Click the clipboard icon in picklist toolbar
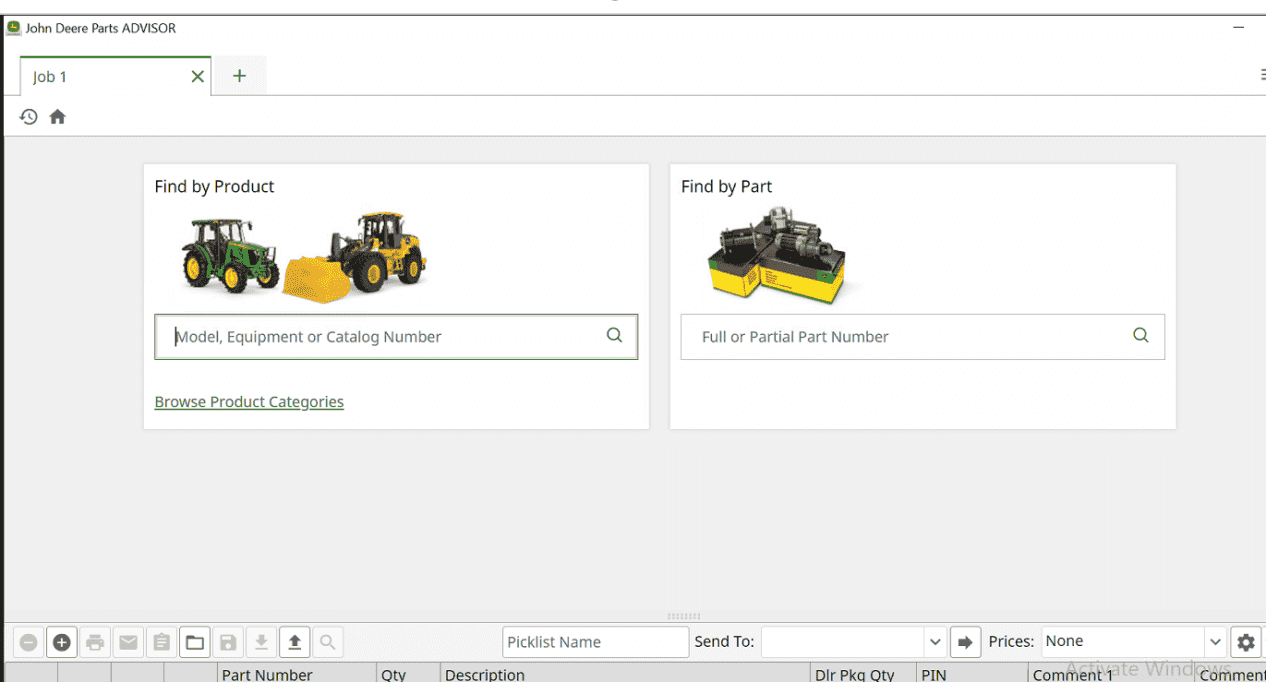 (x=161, y=642)
